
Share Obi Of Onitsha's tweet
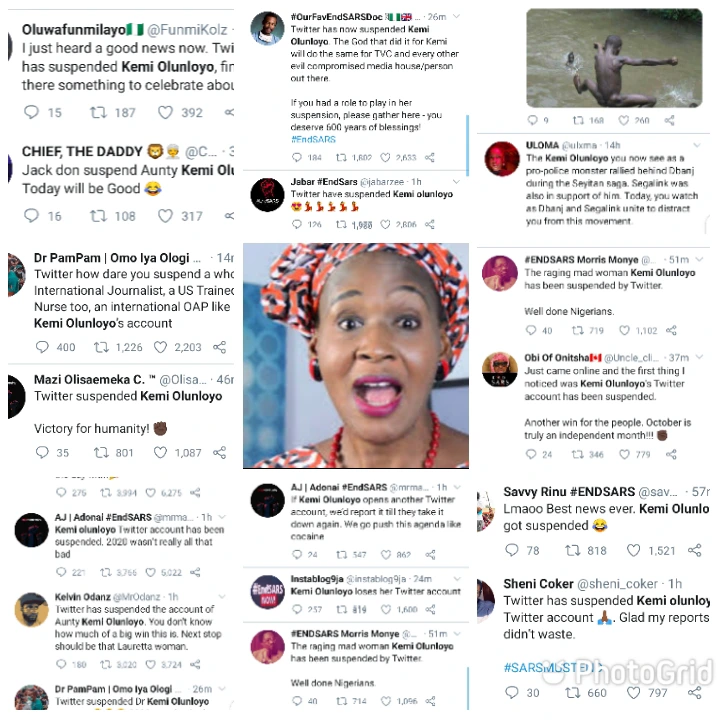pyautogui.click(x=671, y=454)
